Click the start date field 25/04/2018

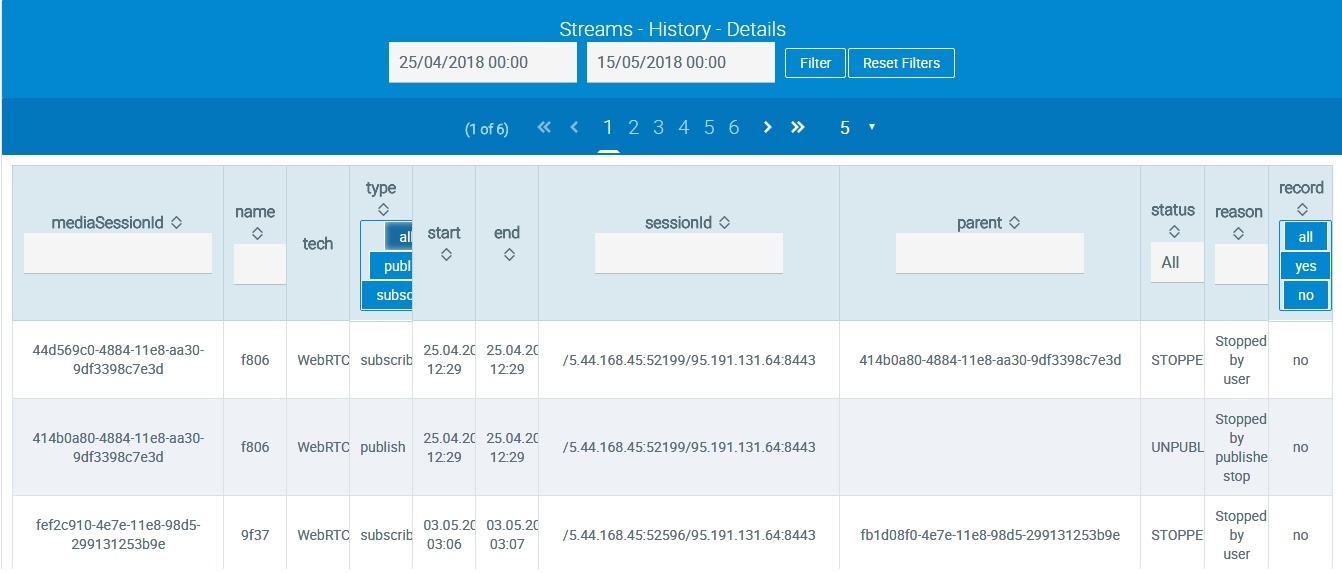pyautogui.click(x=482, y=62)
